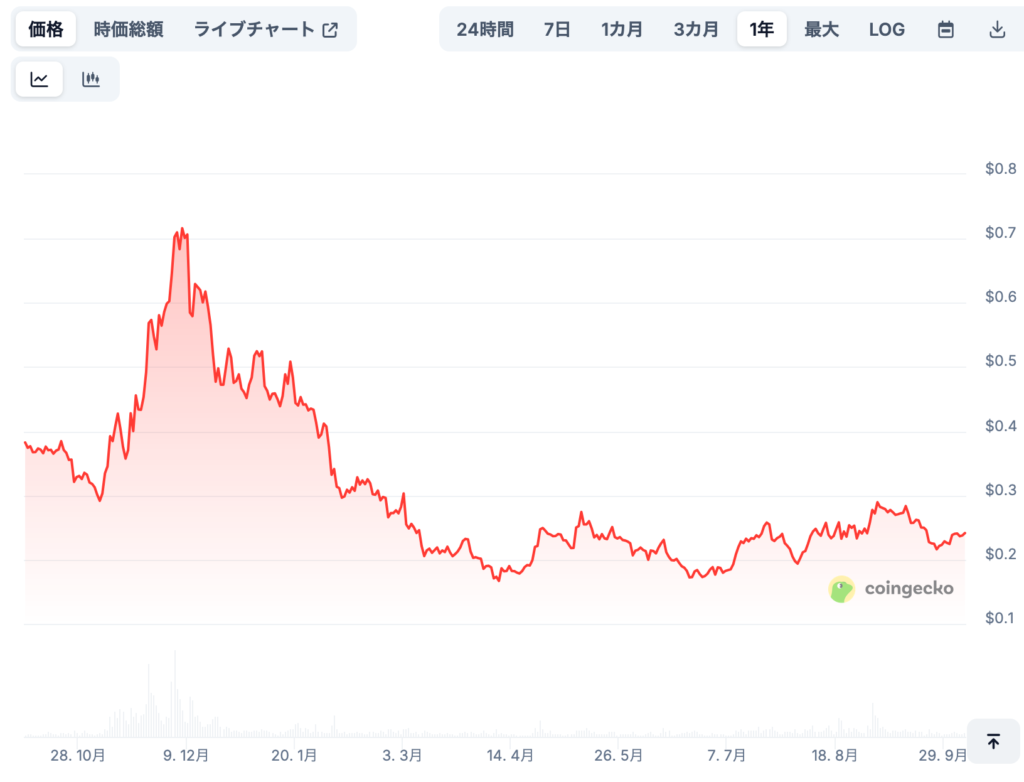
Task: Switch to the 時価総額 tab
Action: 128,29
